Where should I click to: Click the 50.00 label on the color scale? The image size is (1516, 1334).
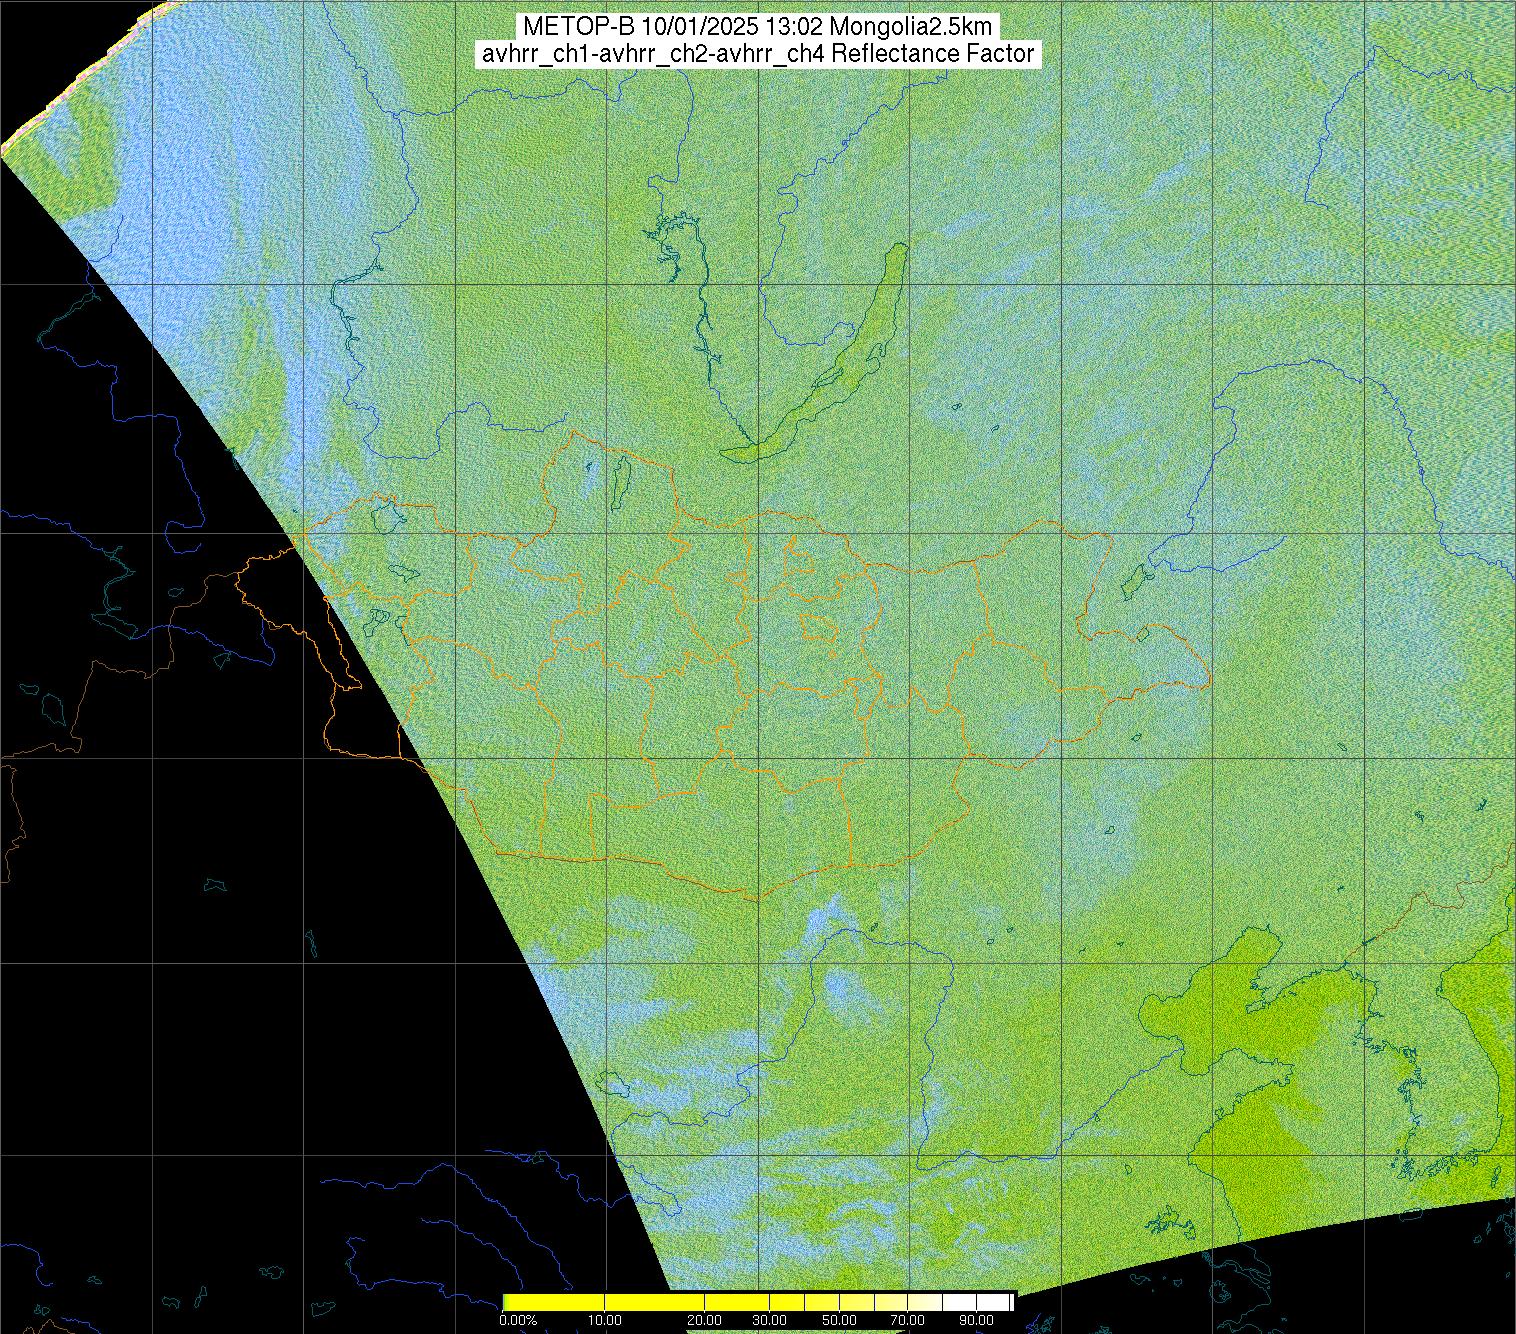pos(841,1320)
